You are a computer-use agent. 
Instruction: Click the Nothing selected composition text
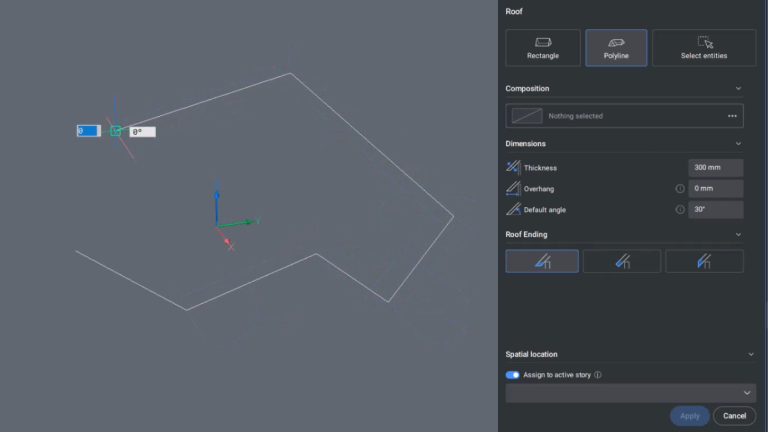point(576,116)
